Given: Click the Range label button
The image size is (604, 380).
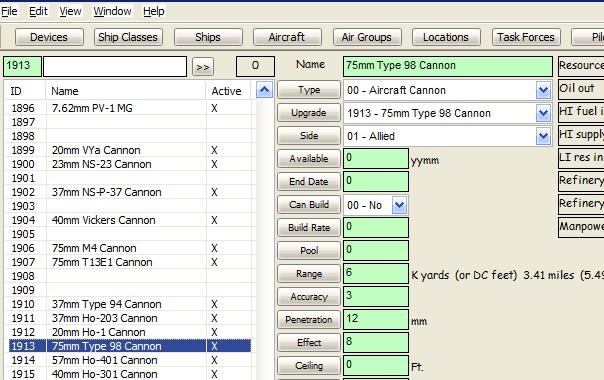Looking at the screenshot, I should 309,274.
